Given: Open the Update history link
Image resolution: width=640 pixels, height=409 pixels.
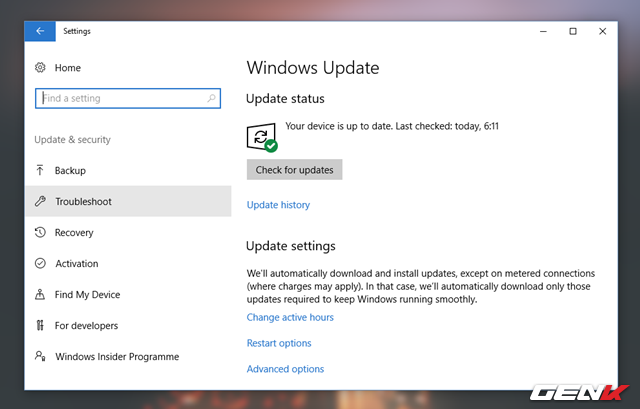Looking at the screenshot, I should [x=278, y=205].
